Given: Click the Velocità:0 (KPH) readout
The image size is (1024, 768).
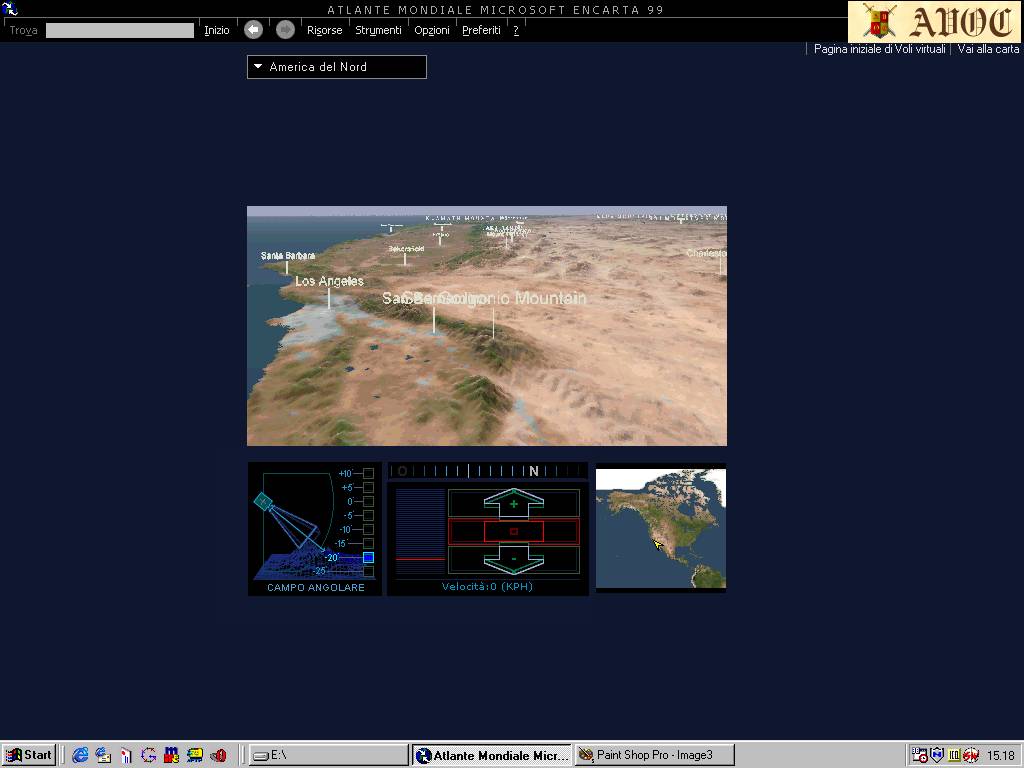Looking at the screenshot, I should (x=487, y=586).
